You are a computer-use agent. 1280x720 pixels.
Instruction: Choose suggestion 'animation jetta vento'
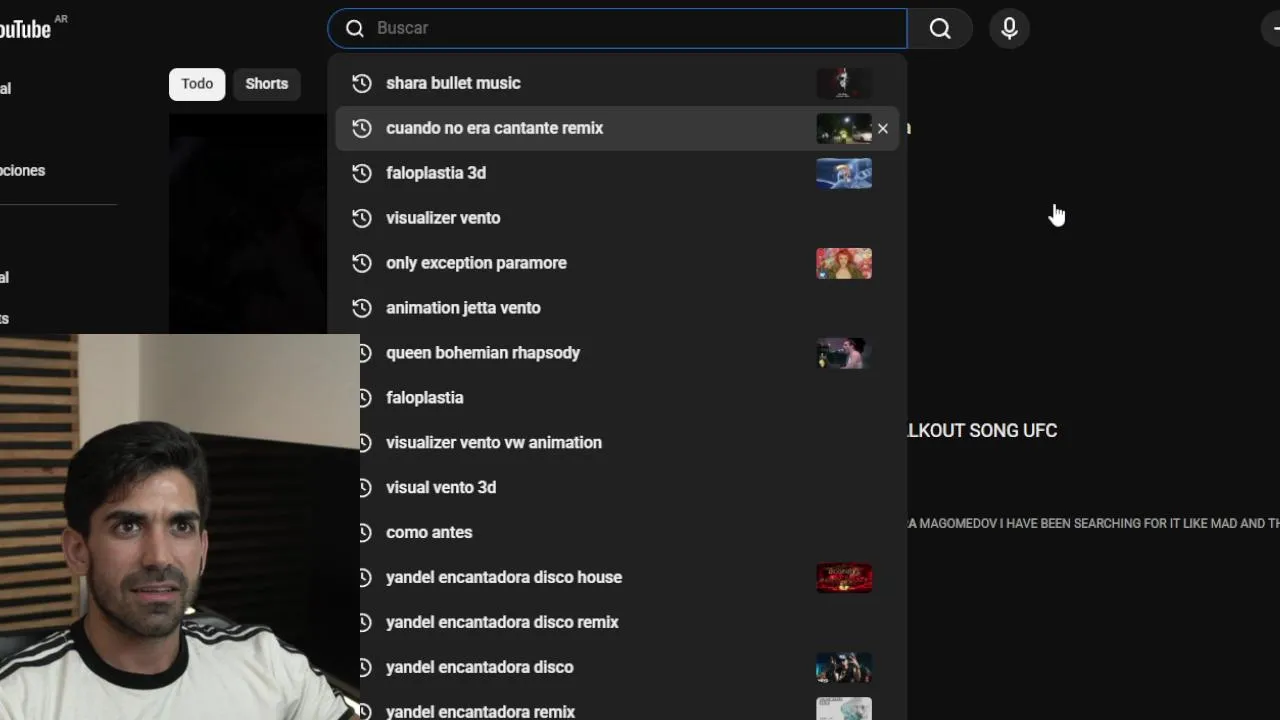pyautogui.click(x=617, y=308)
